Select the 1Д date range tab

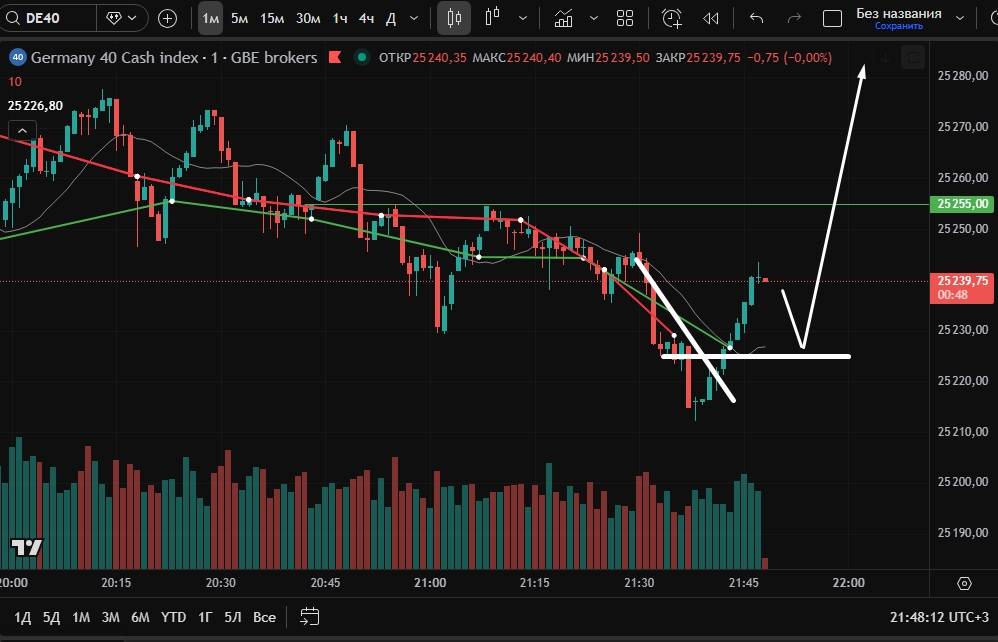pyautogui.click(x=23, y=616)
